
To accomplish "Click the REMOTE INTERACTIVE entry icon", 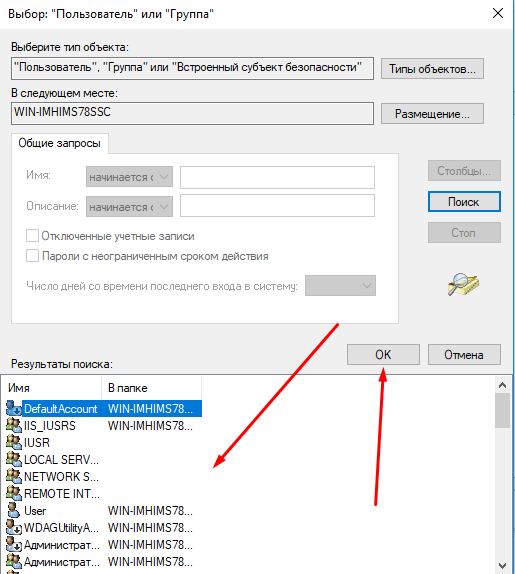I will point(14,493).
